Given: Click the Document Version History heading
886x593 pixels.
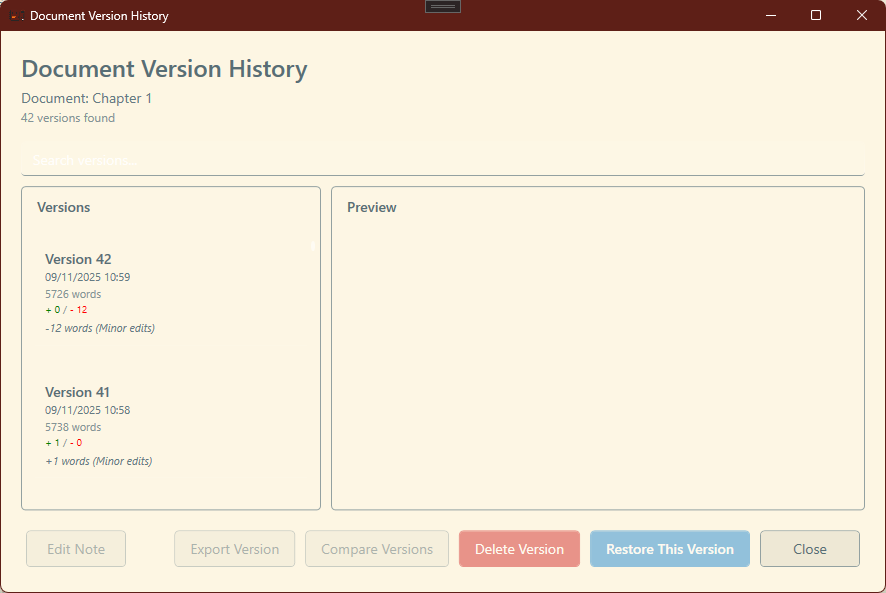Looking at the screenshot, I should point(164,69).
